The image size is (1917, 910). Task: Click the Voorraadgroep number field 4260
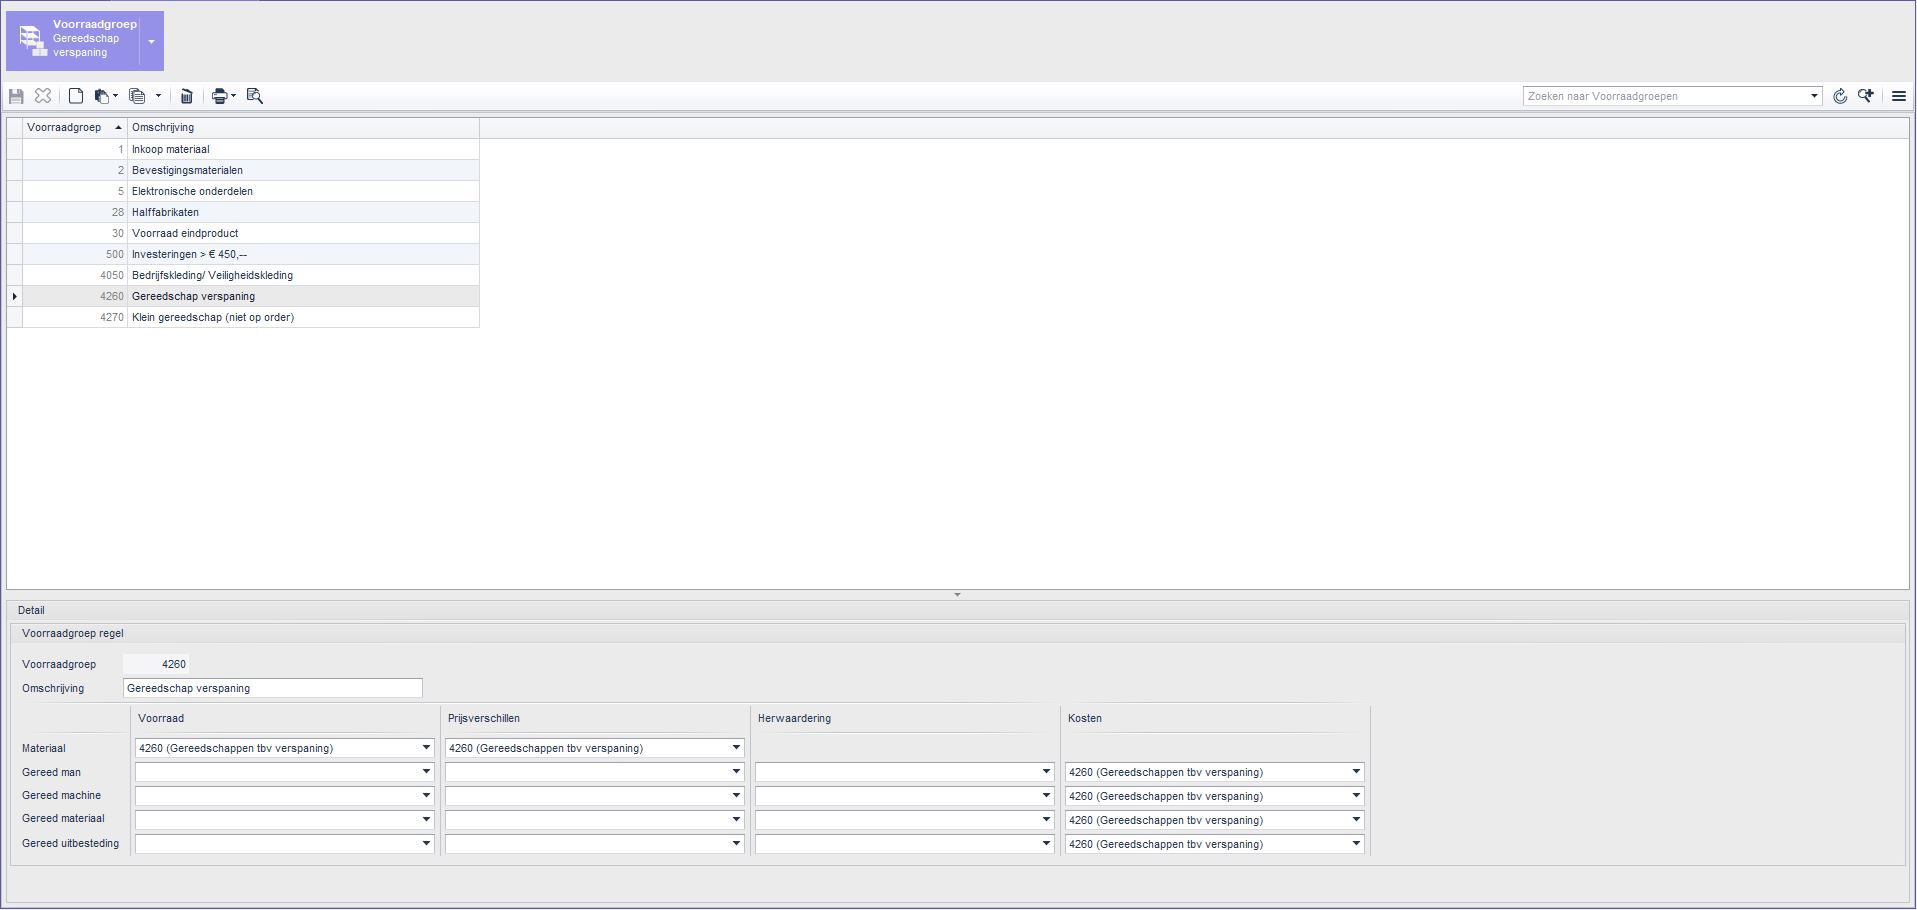click(156, 664)
